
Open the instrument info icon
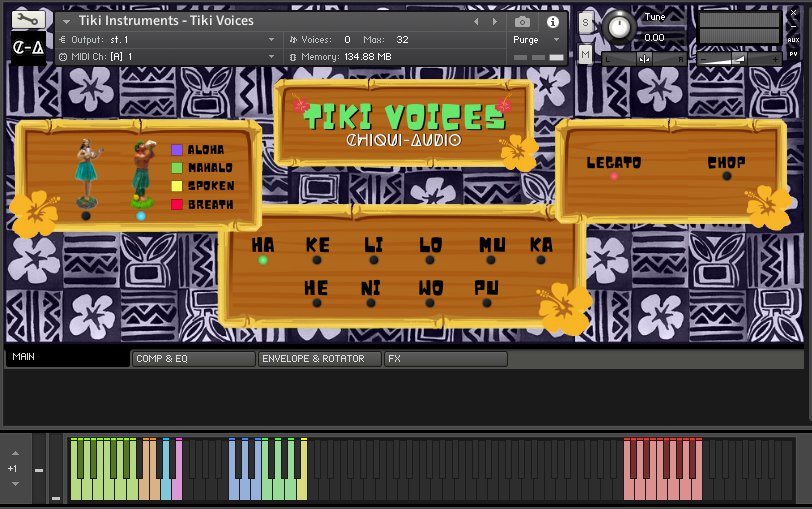point(552,21)
